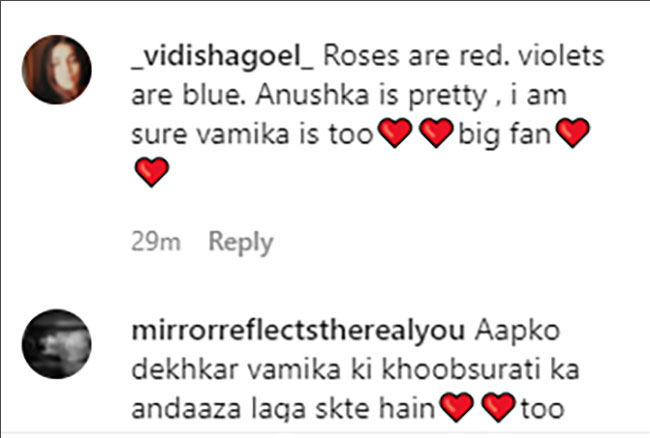The image size is (650, 438).
Task: Click the 29m comment timestamp
Action: (x=156, y=241)
